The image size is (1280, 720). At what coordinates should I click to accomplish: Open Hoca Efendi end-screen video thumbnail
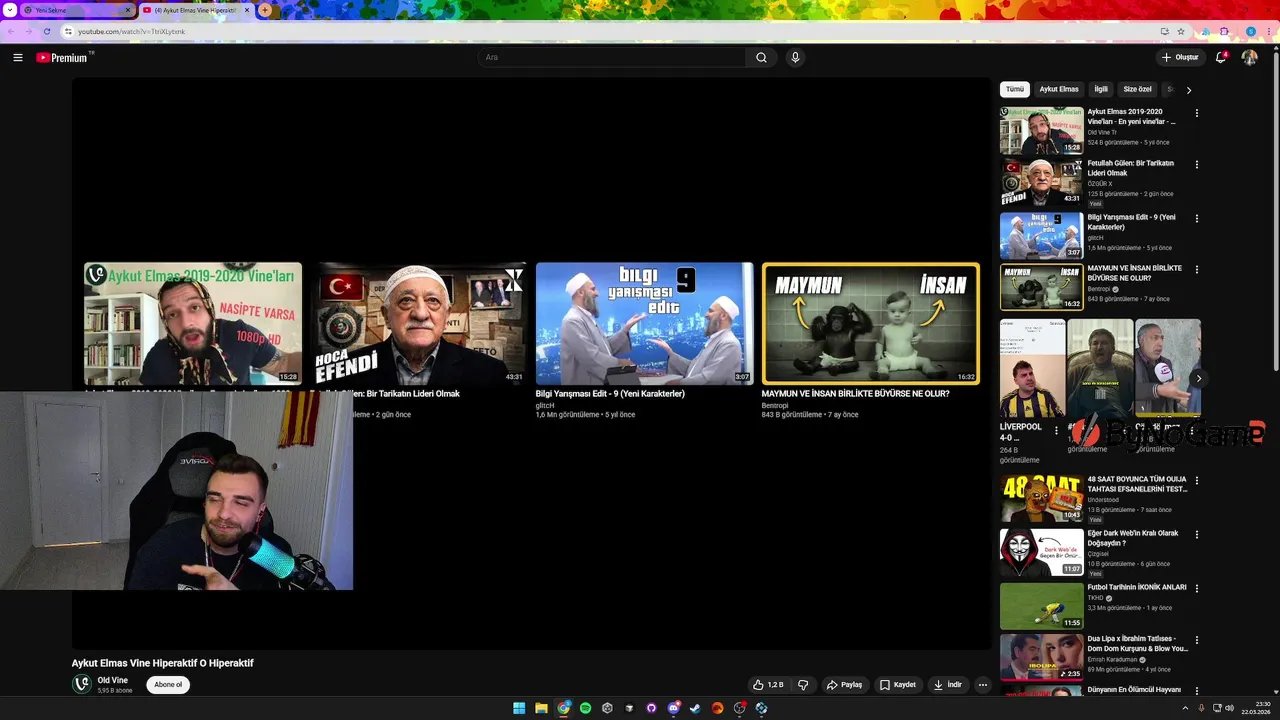pos(418,323)
